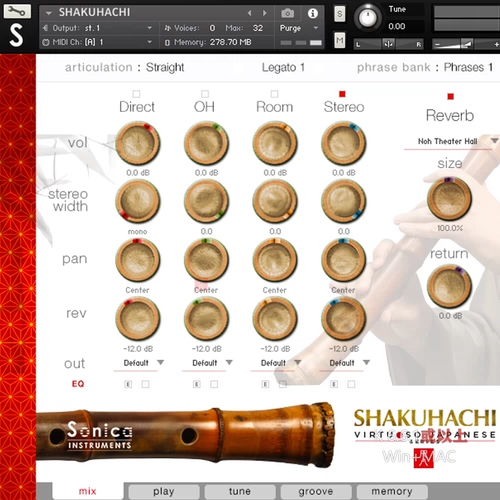Click the OH stereo width knob

[x=207, y=201]
